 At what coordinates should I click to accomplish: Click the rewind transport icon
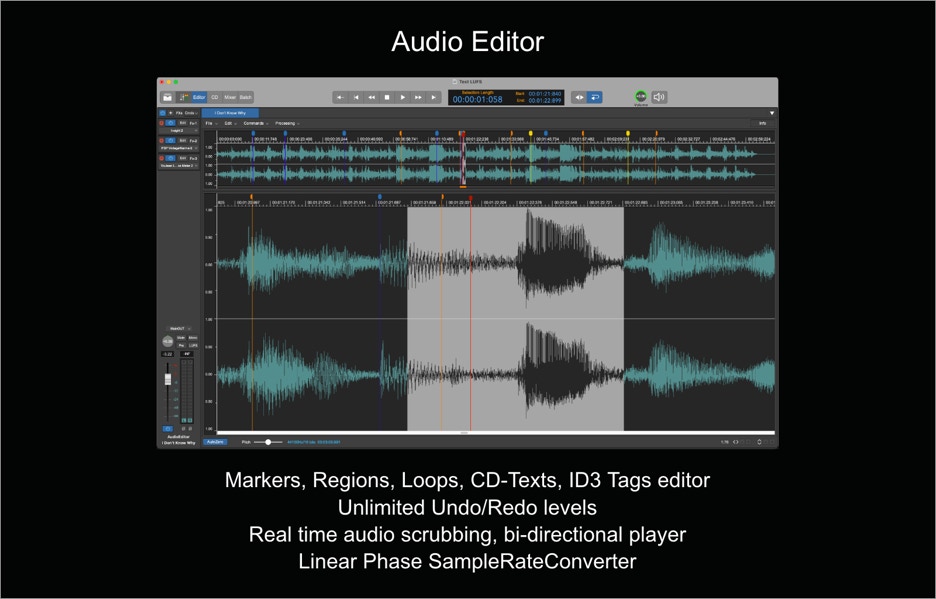[x=371, y=97]
